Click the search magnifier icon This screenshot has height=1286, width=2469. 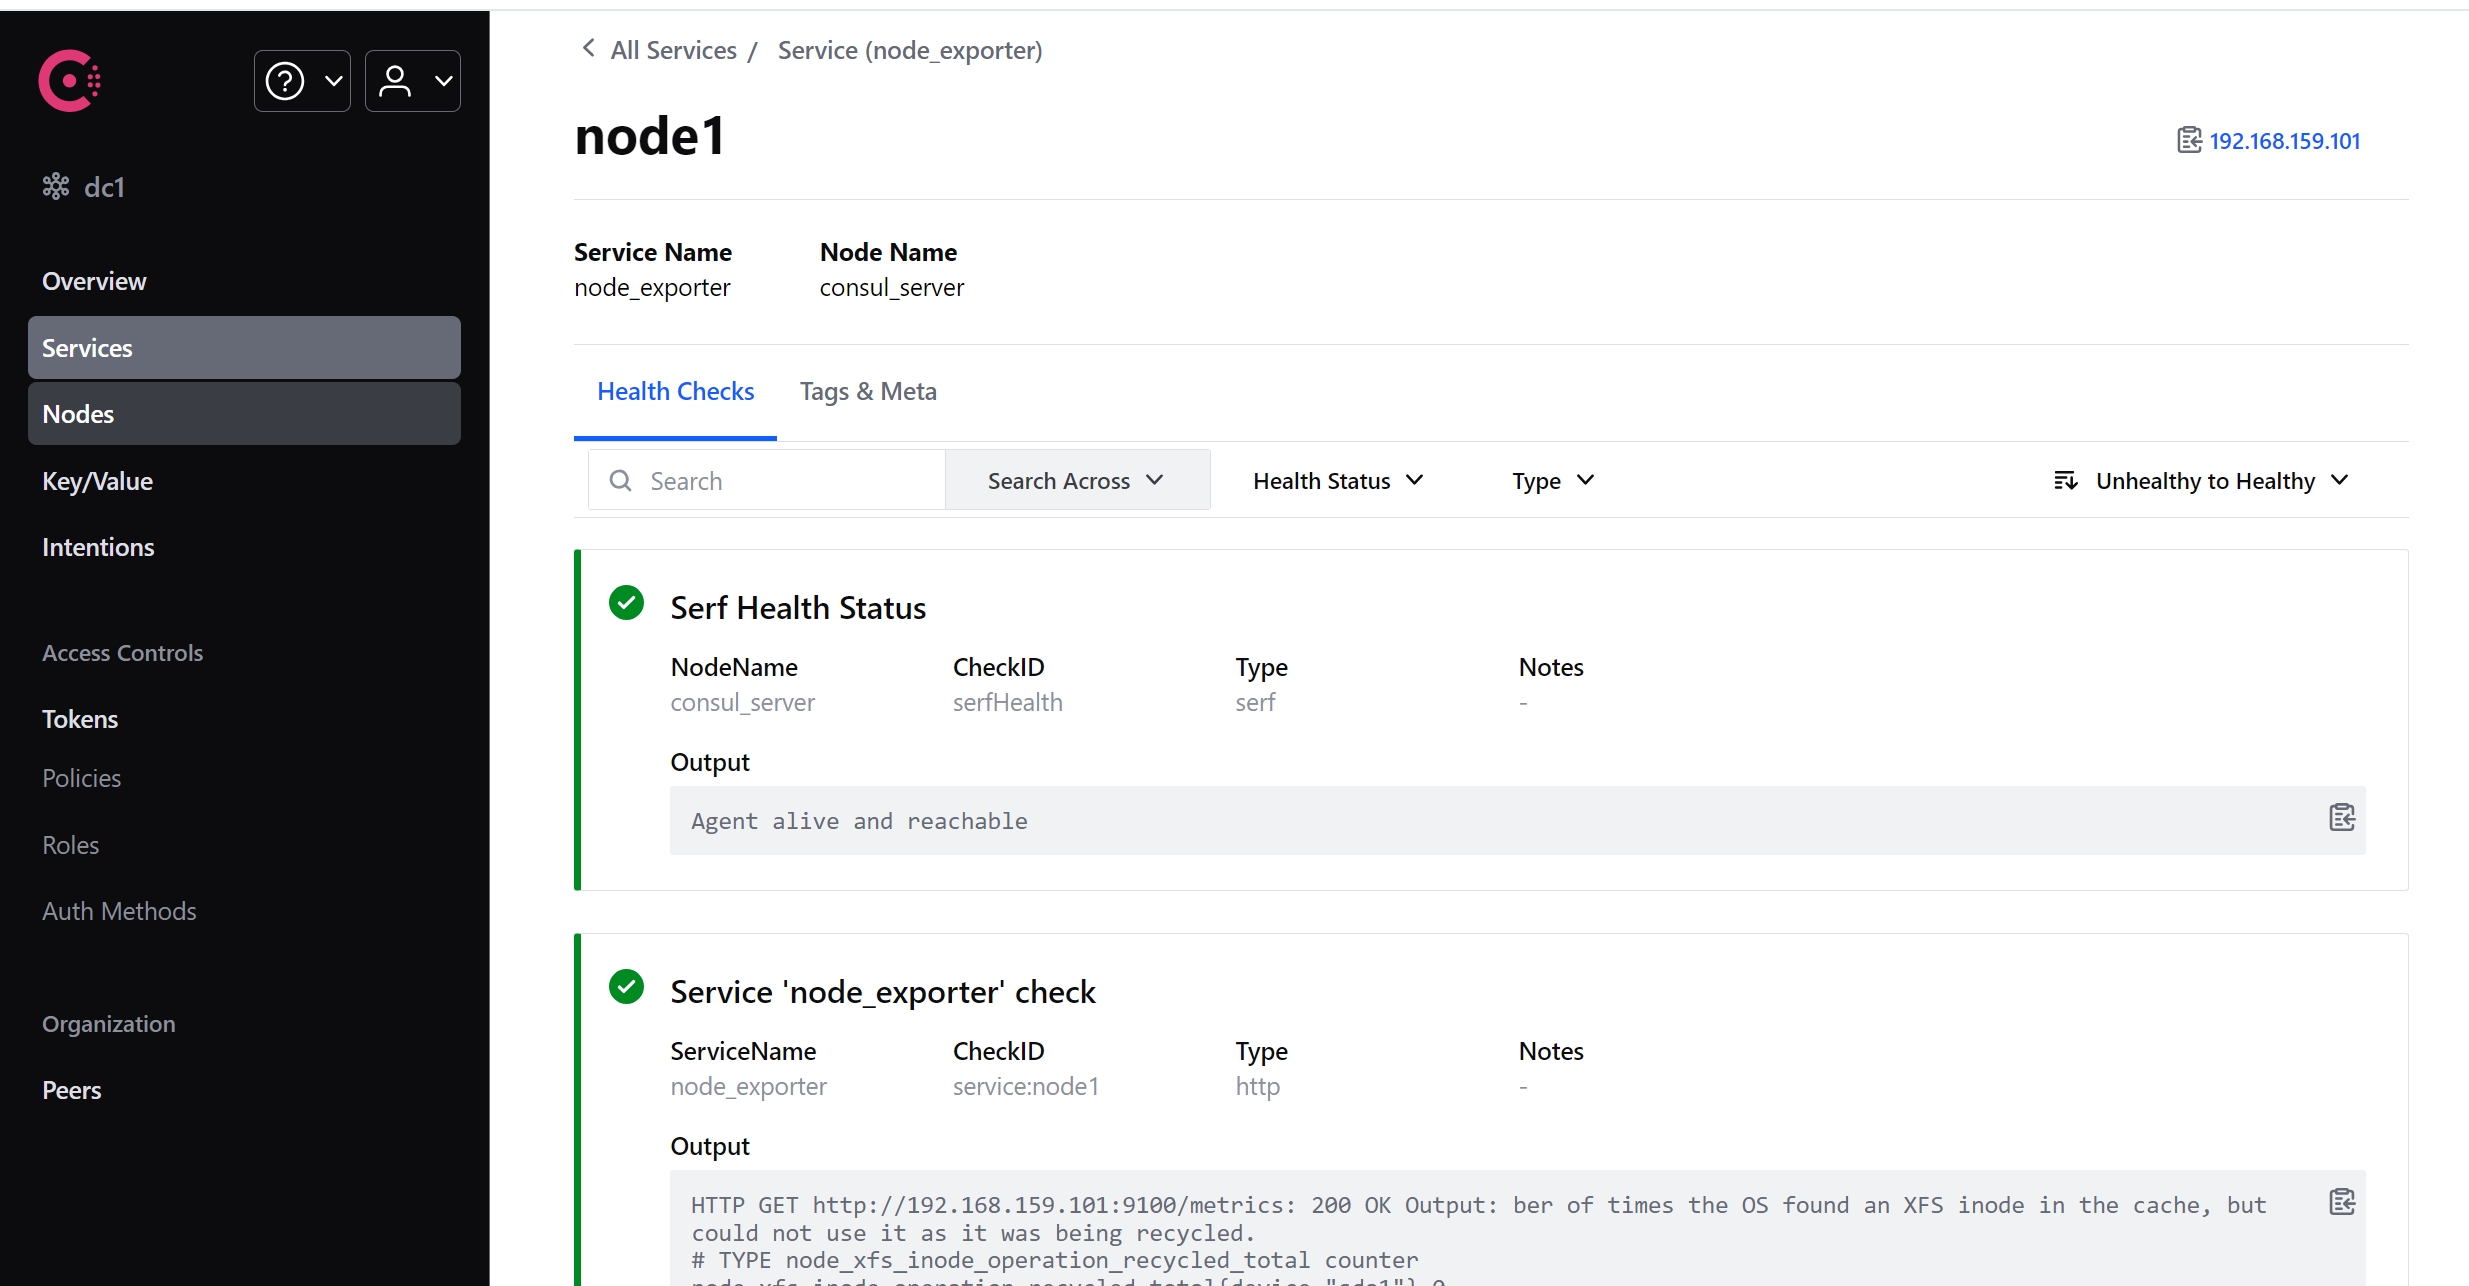point(620,481)
